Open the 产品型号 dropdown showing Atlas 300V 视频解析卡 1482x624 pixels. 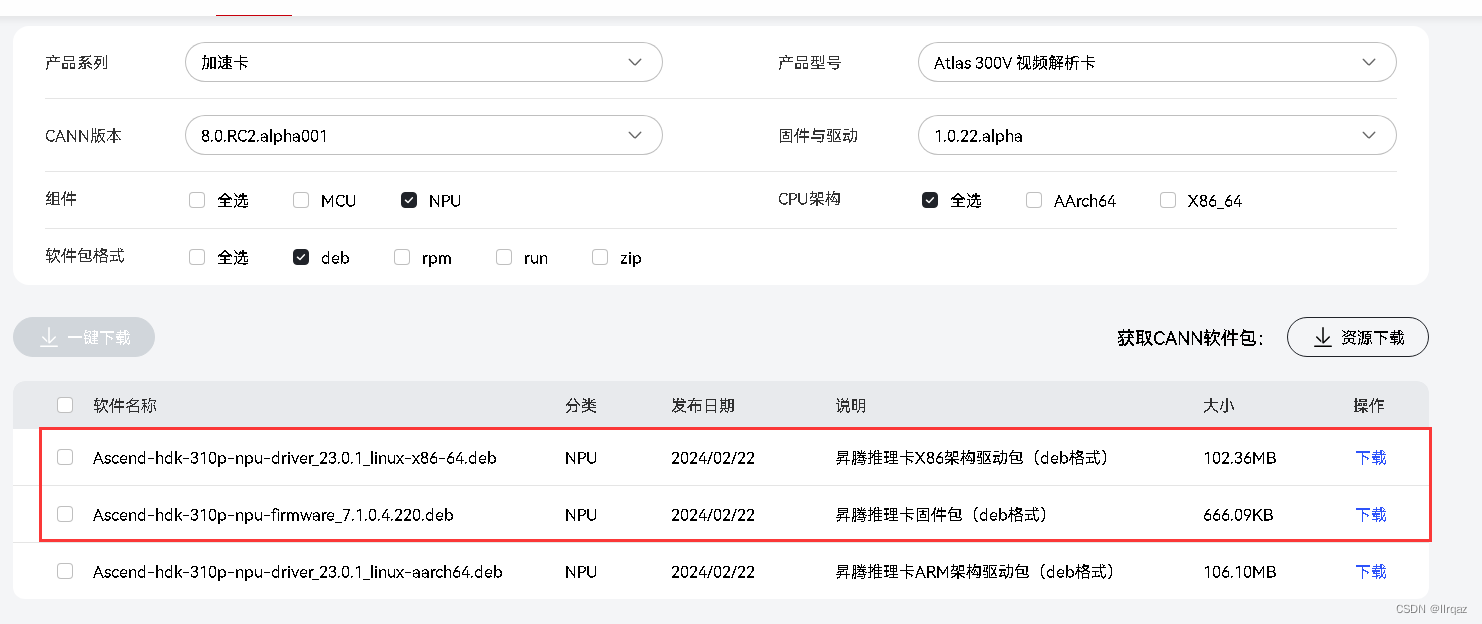click(1157, 62)
